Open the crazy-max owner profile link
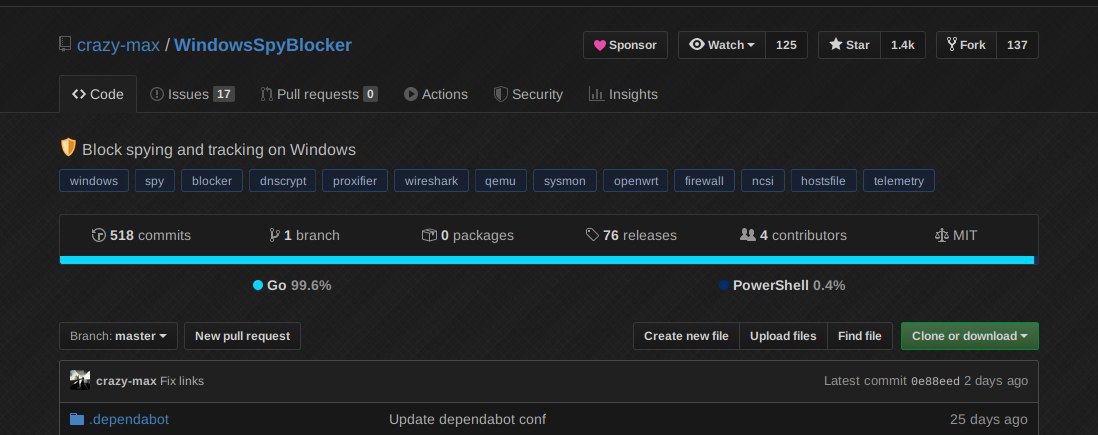Image resolution: width=1098 pixels, height=435 pixels. pos(118,45)
